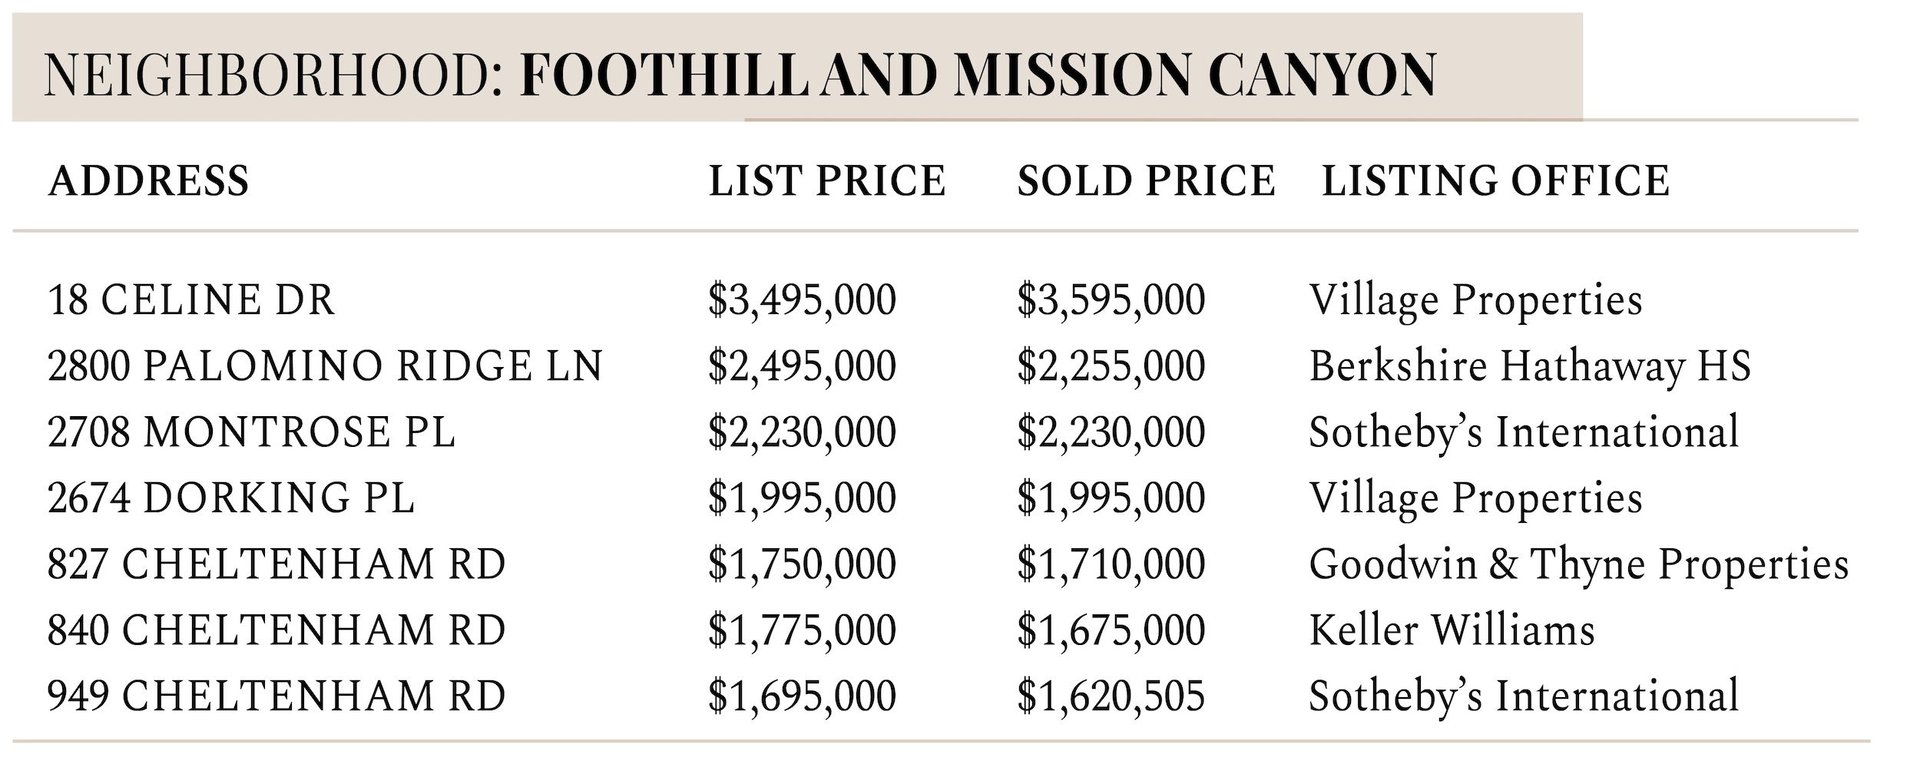
Task: Click the $1,620,505 sold price
Action: tap(1111, 696)
